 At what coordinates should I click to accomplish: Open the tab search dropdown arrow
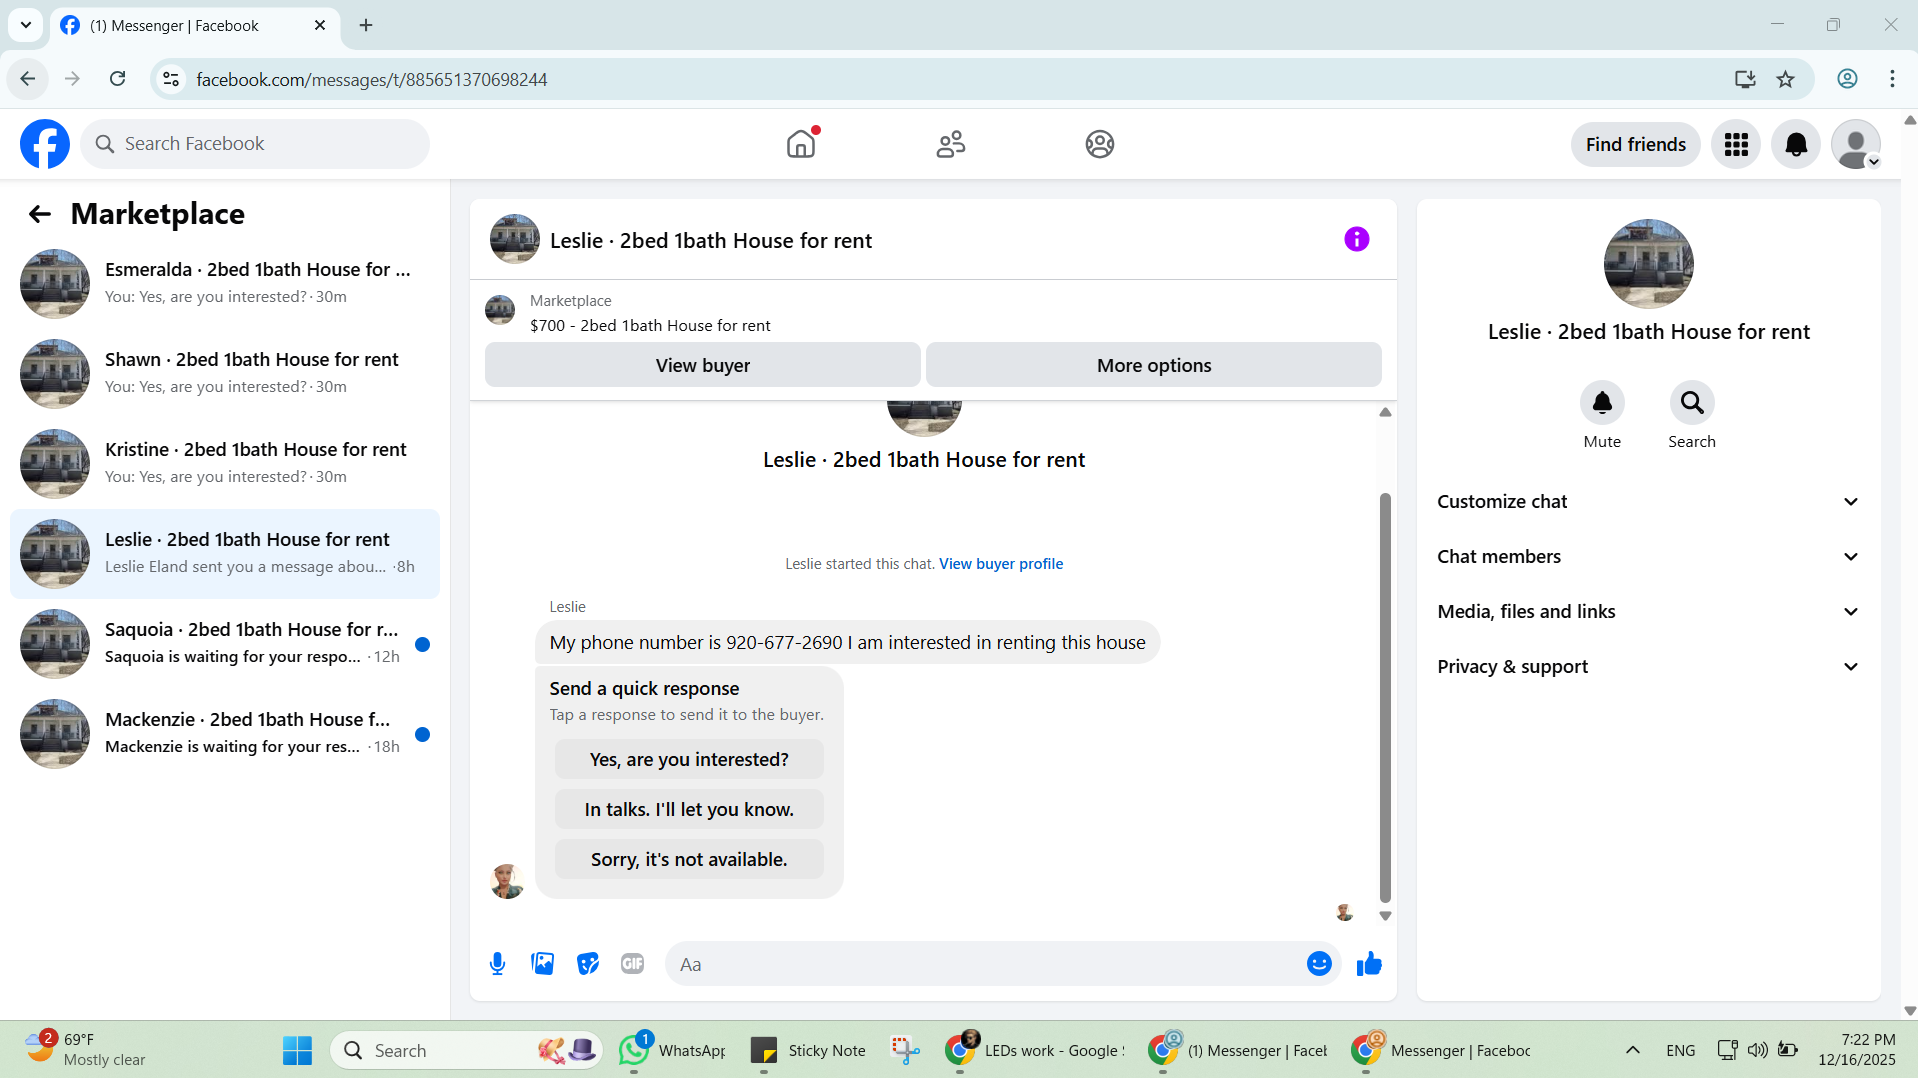tap(26, 25)
